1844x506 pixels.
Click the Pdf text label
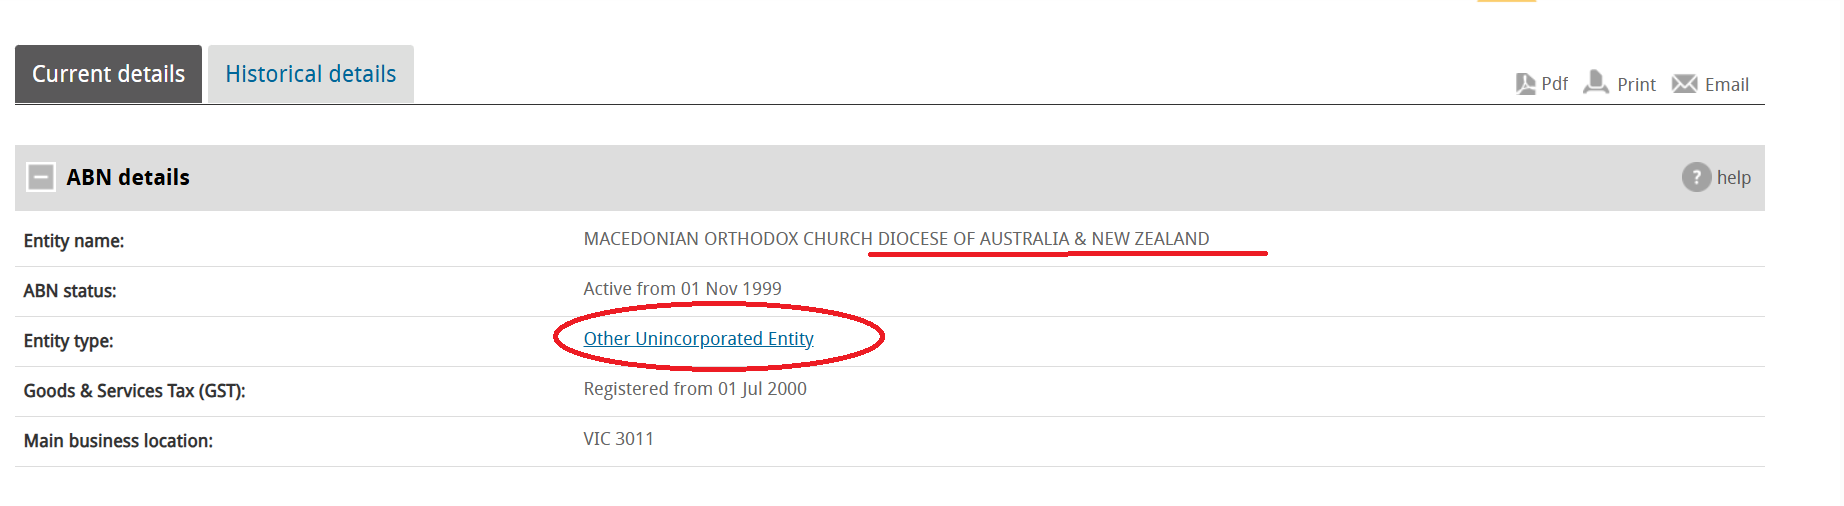pyautogui.click(x=1554, y=84)
